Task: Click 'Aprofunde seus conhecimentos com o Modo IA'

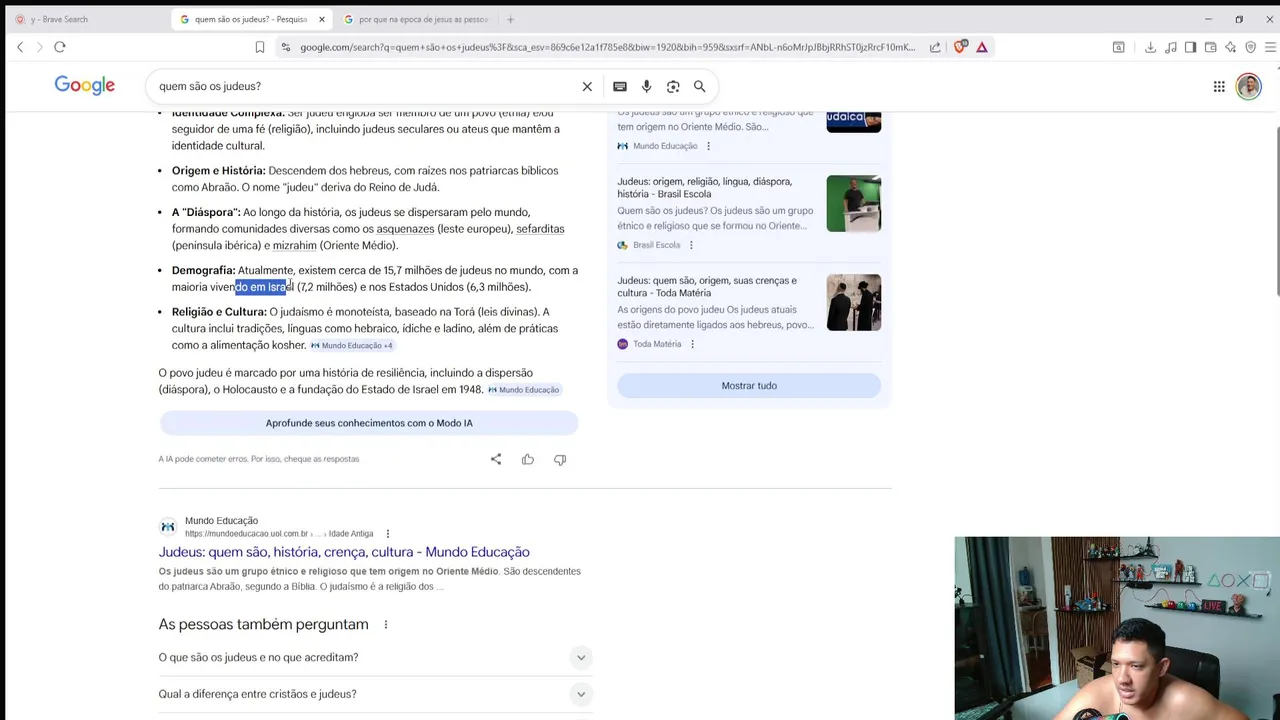Action: (369, 423)
